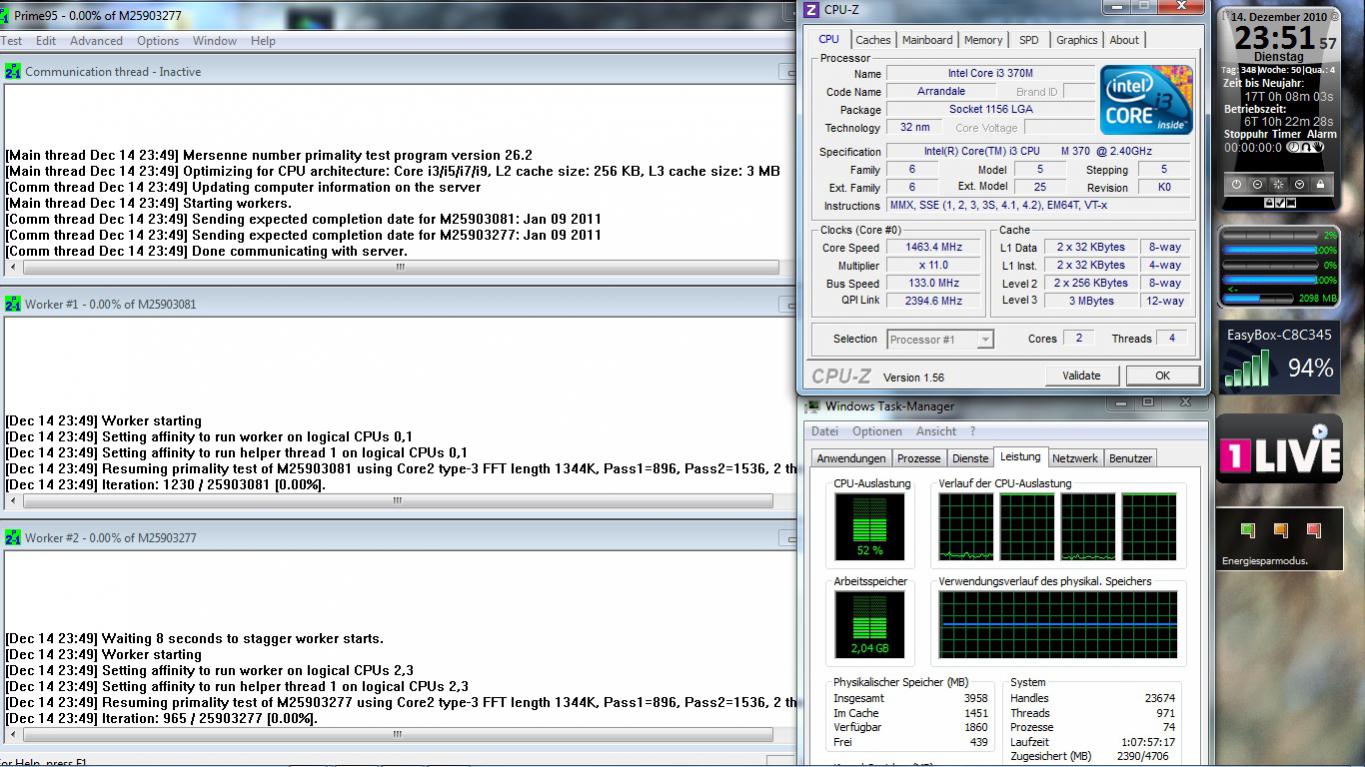Click the Worker #2 line "Iteration: 965 / 25903277"
This screenshot has height=767, width=1365.
point(162,719)
